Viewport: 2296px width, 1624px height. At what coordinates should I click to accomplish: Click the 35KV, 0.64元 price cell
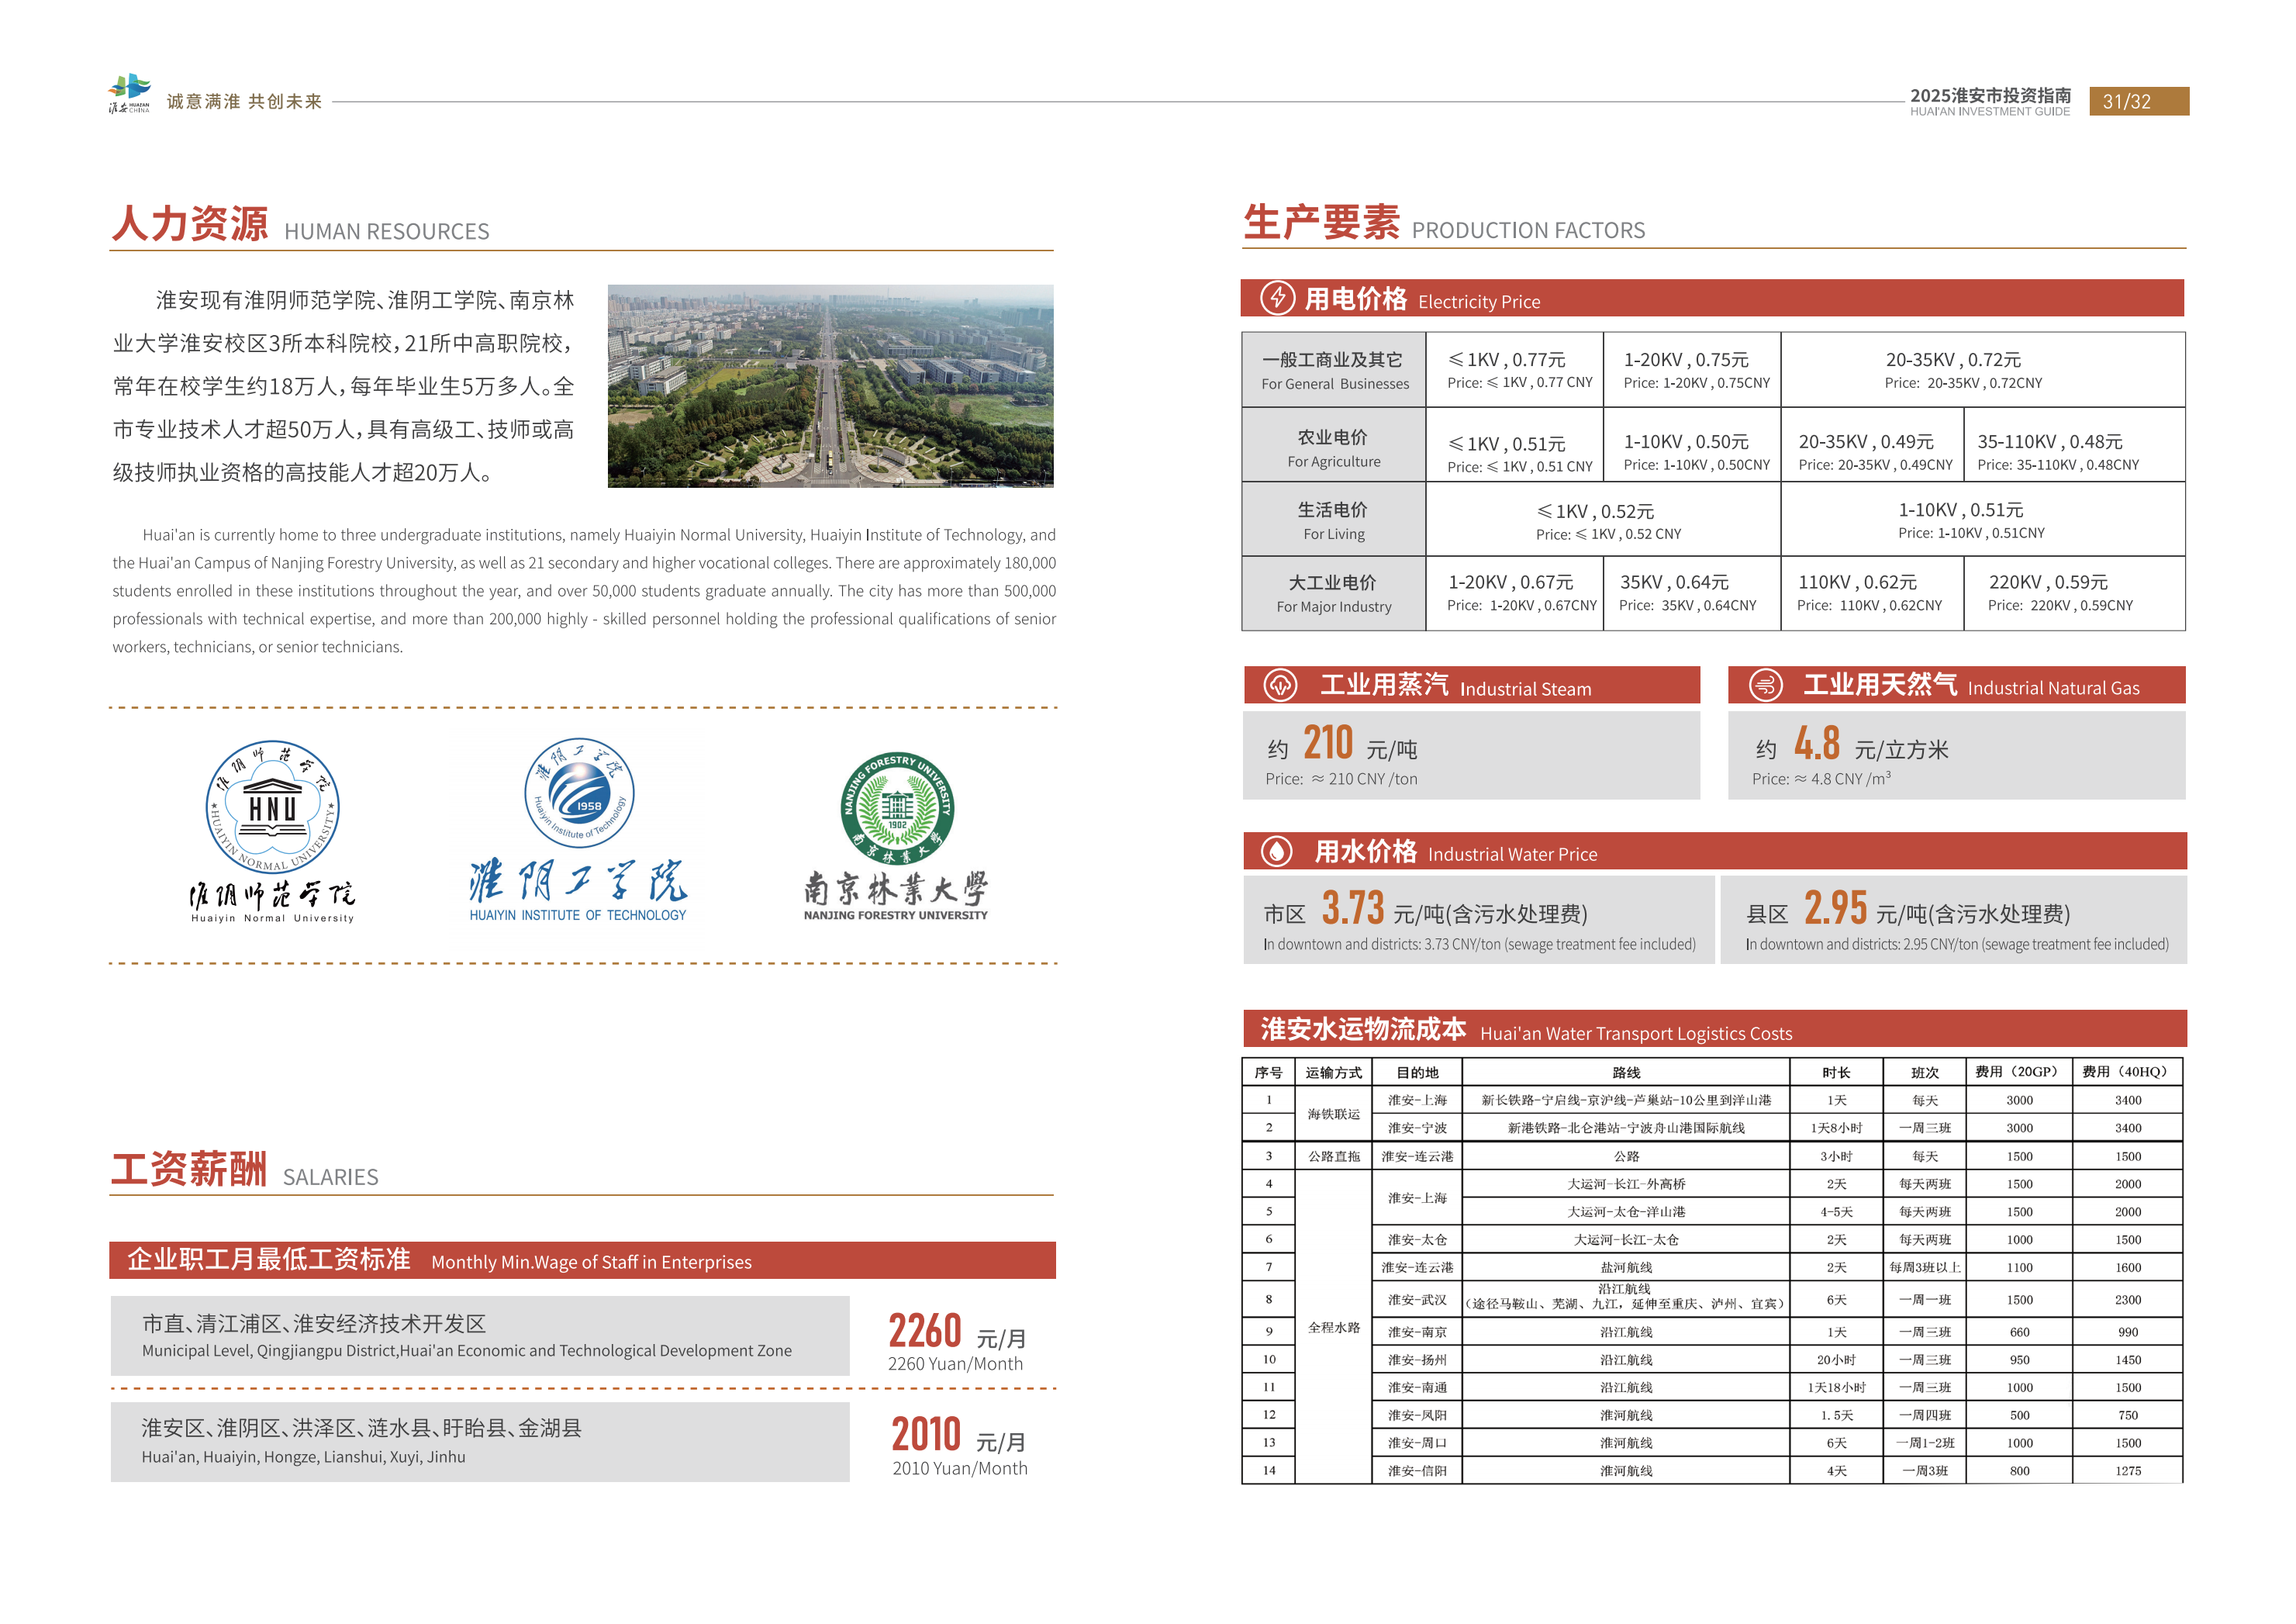tap(1692, 594)
